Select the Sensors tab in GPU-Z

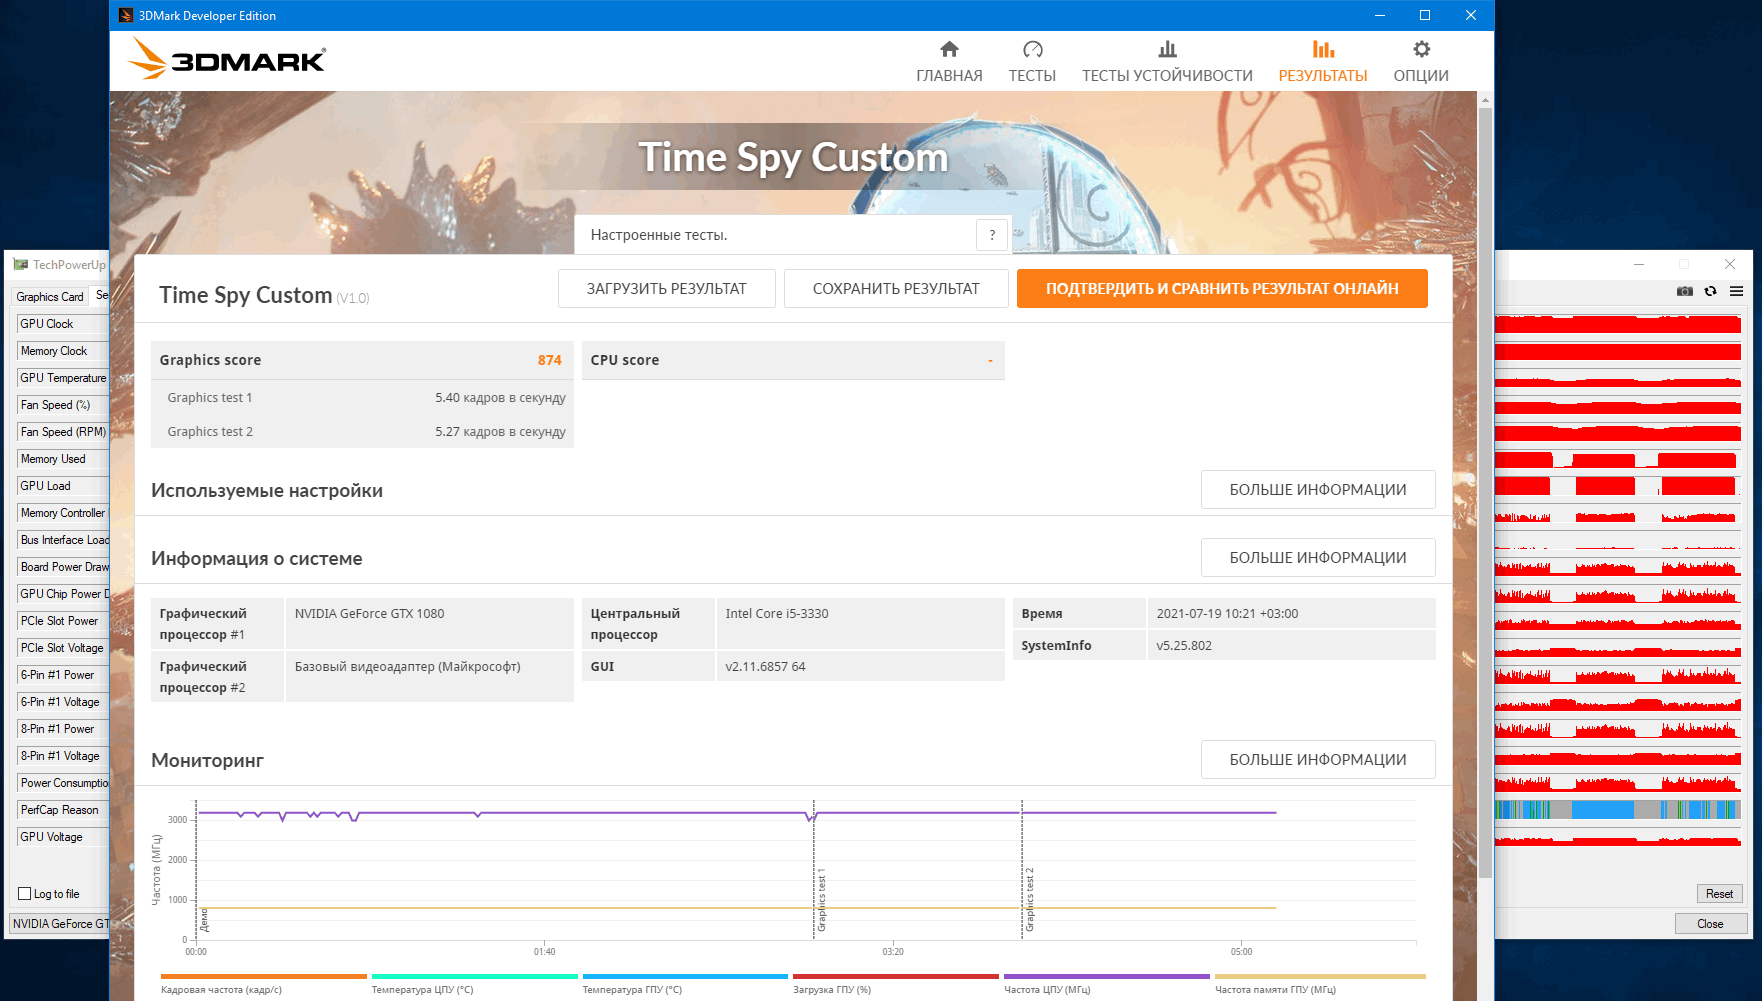(x=101, y=296)
